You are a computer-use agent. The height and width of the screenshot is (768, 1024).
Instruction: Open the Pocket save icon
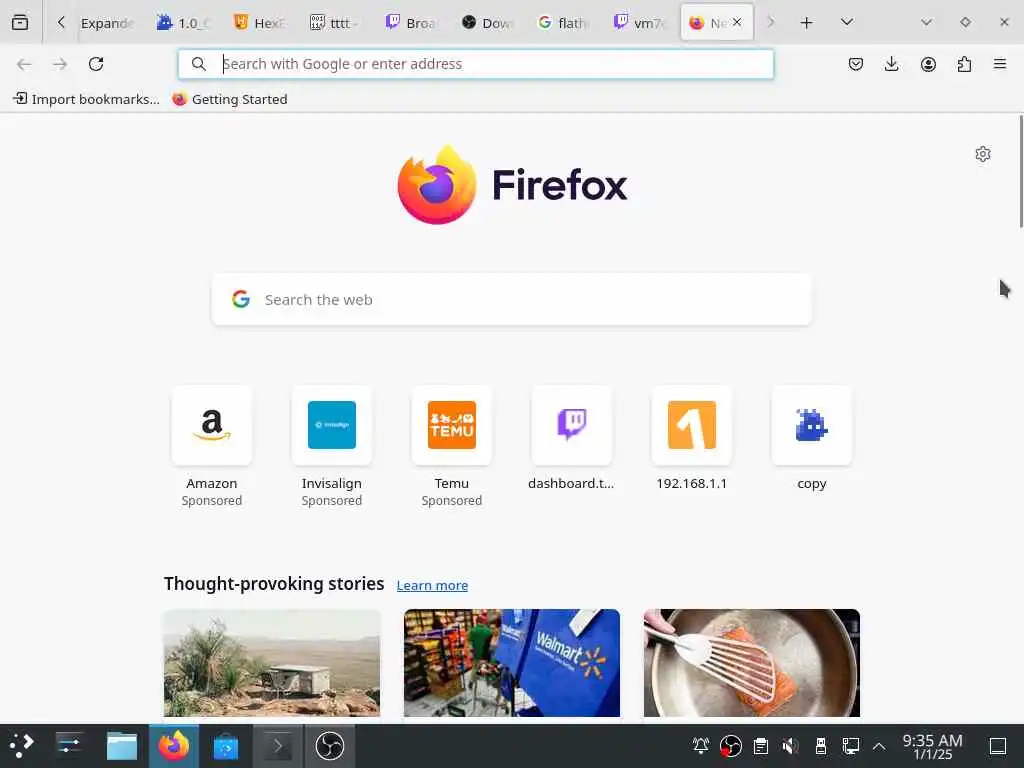coord(856,64)
